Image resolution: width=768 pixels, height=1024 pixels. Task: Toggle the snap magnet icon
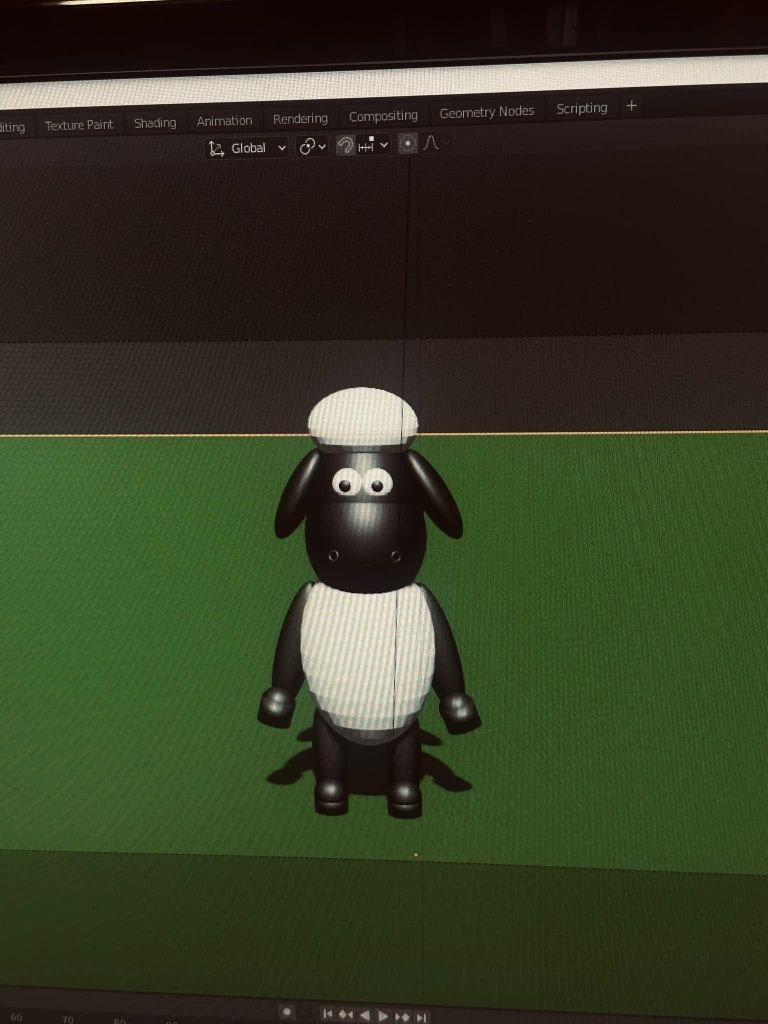click(345, 145)
